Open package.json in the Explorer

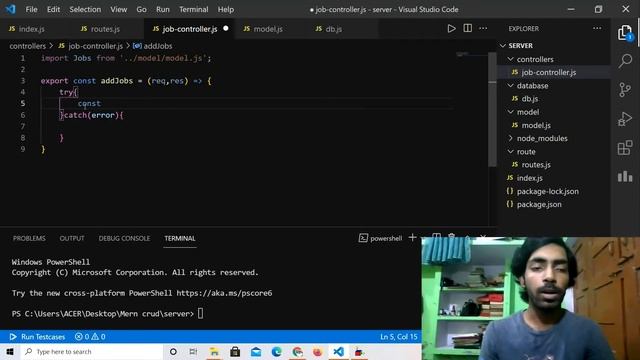click(539, 204)
